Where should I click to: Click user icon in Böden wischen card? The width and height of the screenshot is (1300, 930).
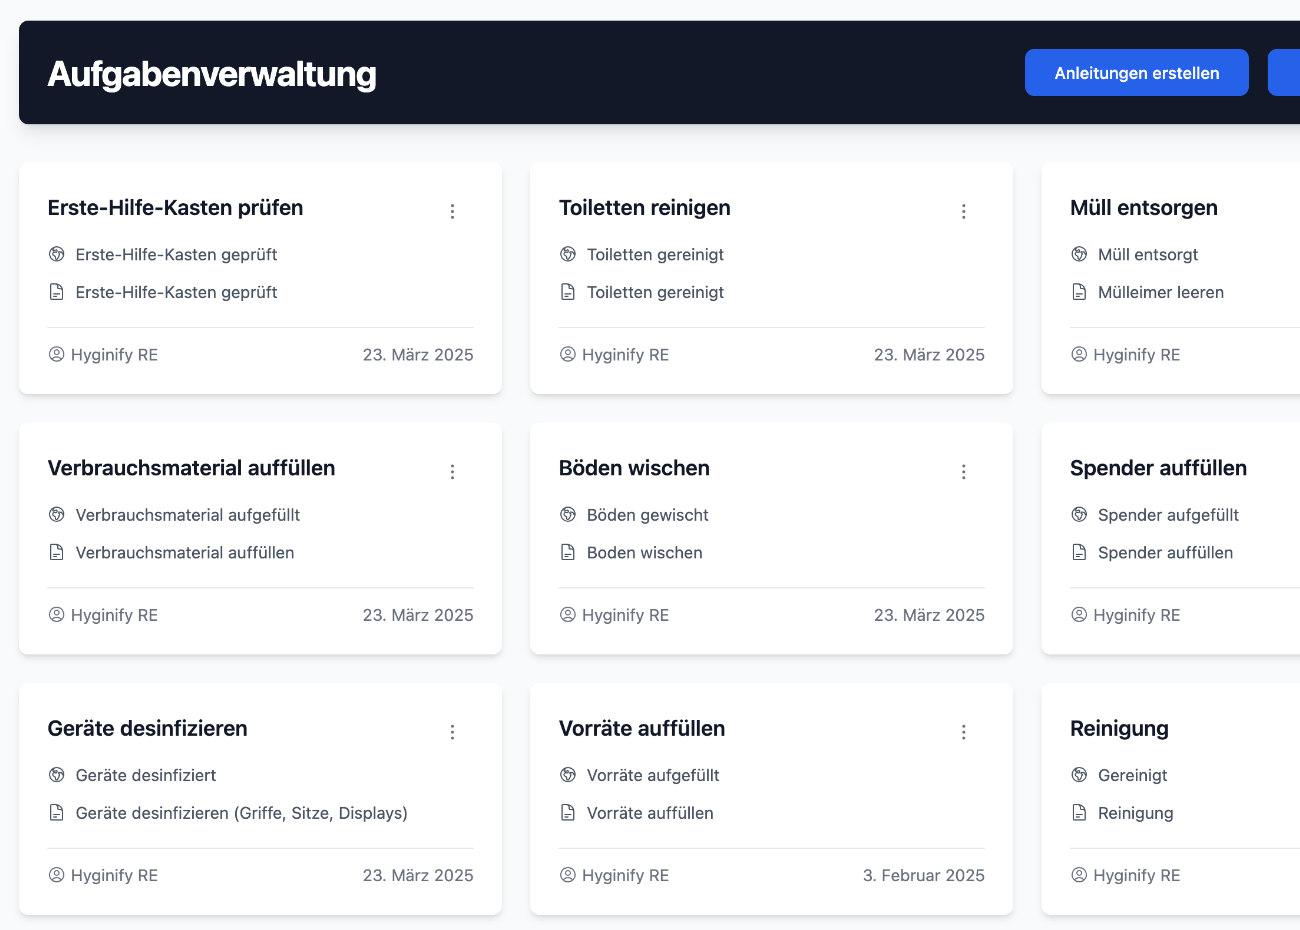point(568,614)
